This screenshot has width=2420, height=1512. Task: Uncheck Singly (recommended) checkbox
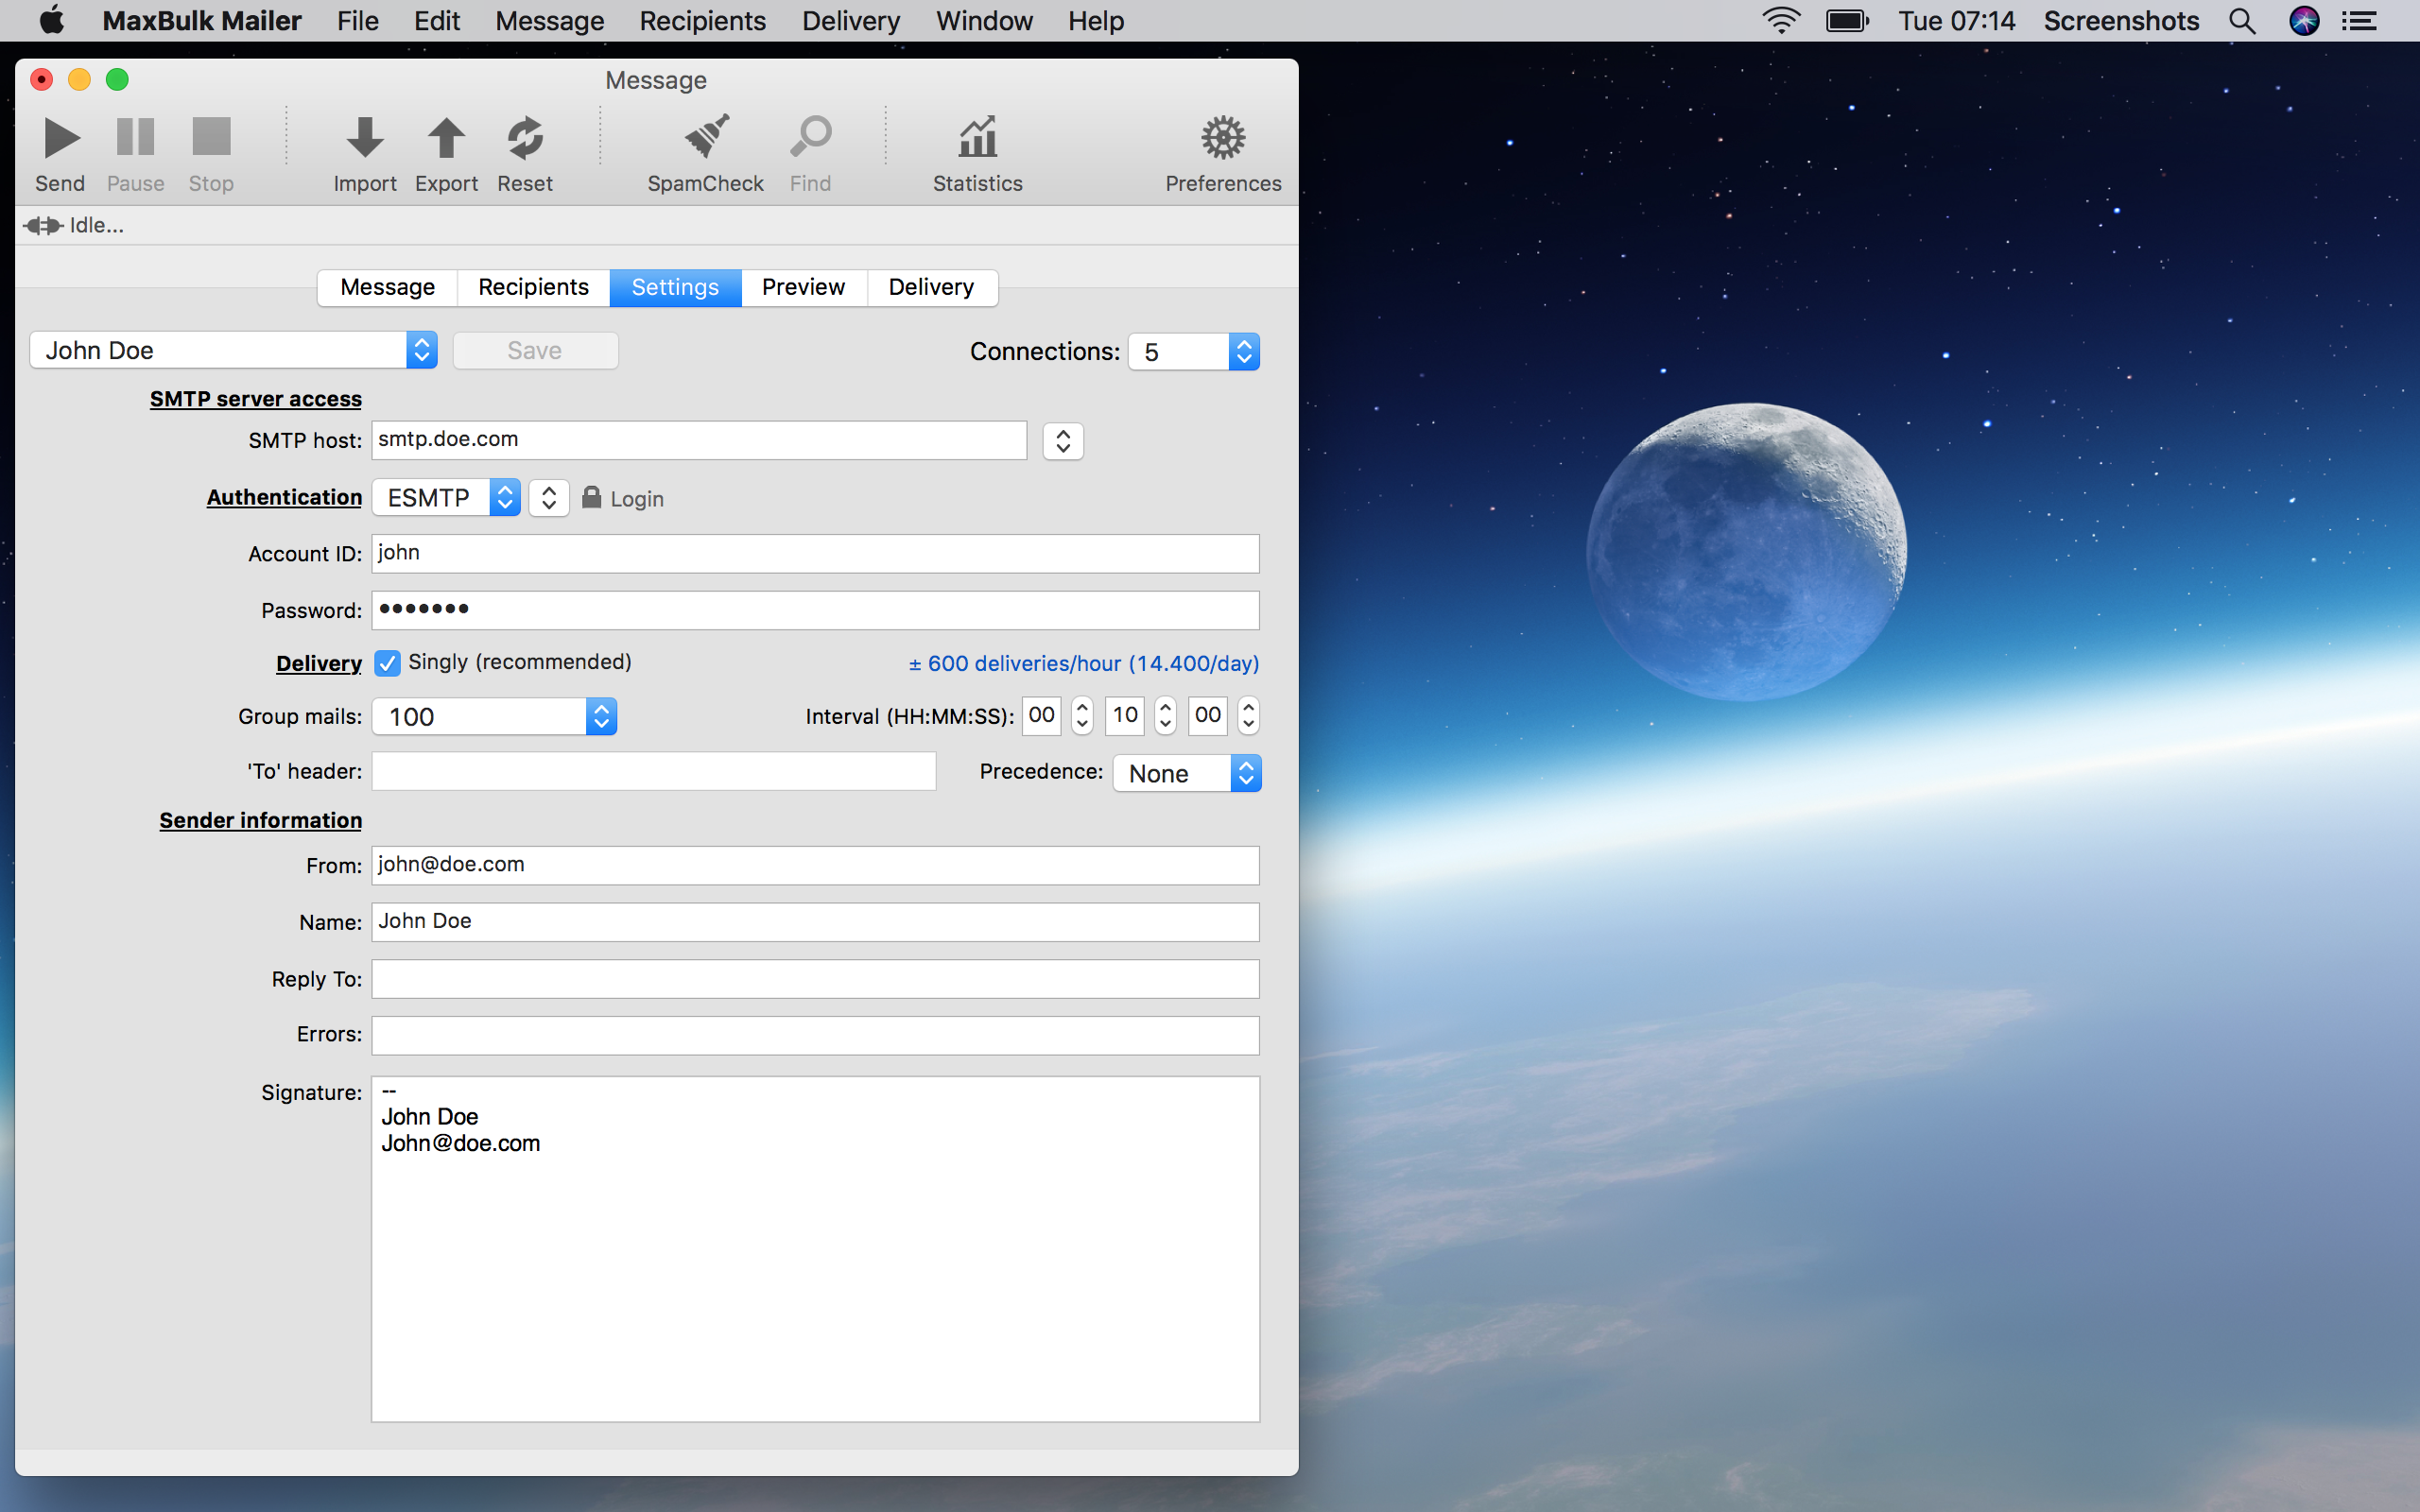pyautogui.click(x=387, y=663)
